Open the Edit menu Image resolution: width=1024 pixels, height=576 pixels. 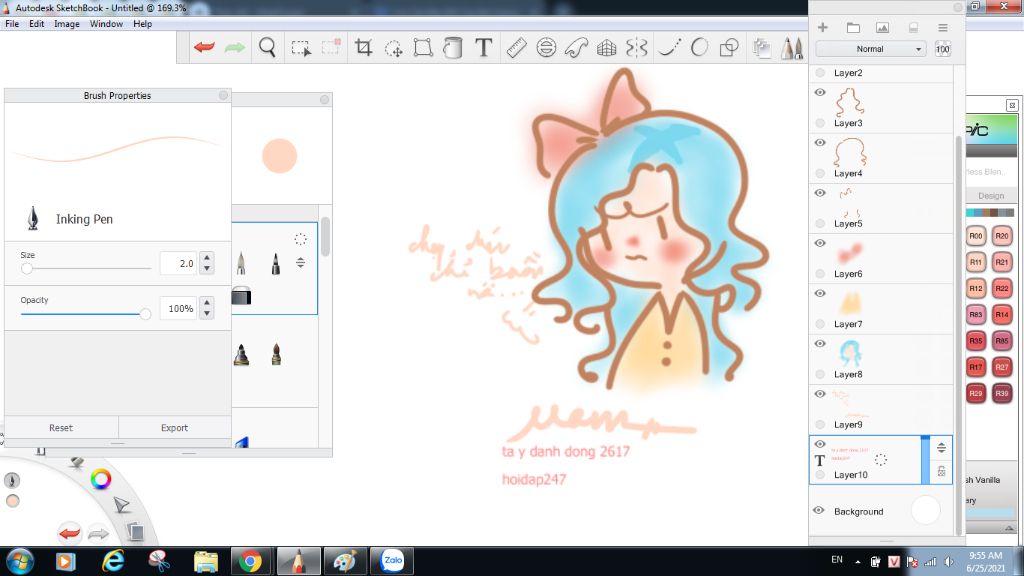[x=37, y=24]
